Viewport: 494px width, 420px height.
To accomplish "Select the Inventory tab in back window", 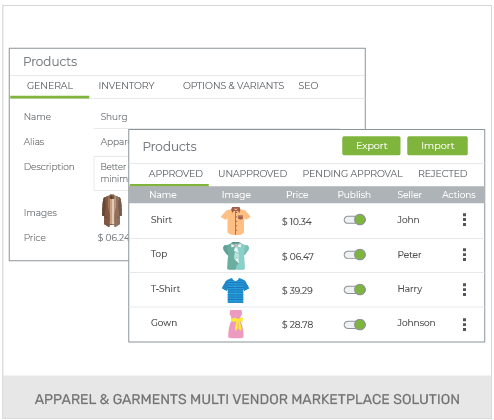I will [126, 86].
